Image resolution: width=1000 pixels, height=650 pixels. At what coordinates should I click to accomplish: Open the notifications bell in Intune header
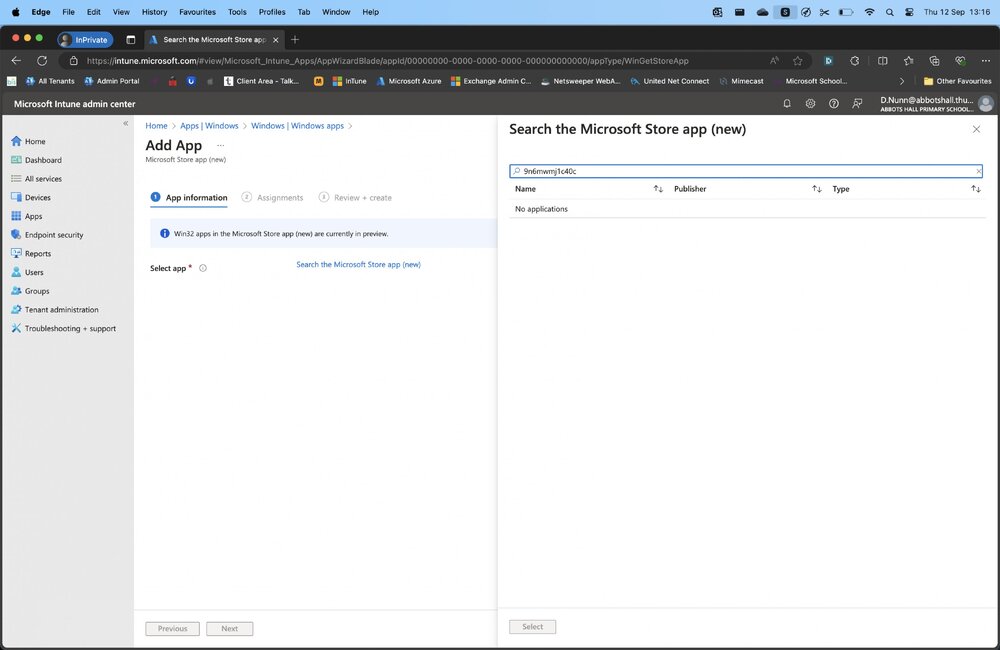[x=787, y=103]
